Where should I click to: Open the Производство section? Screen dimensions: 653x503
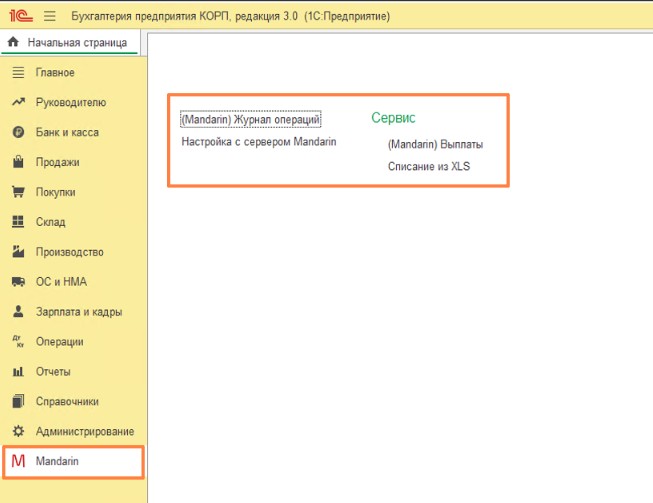[70, 252]
